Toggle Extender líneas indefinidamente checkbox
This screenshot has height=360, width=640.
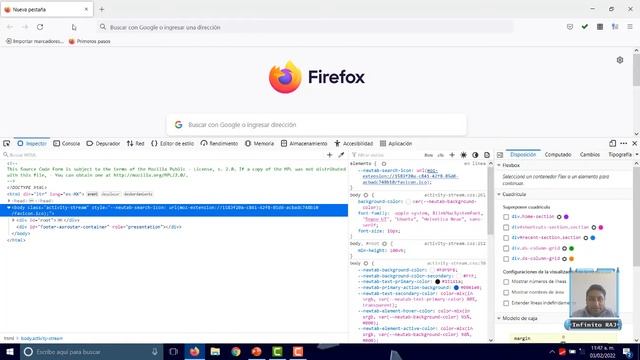coord(506,303)
